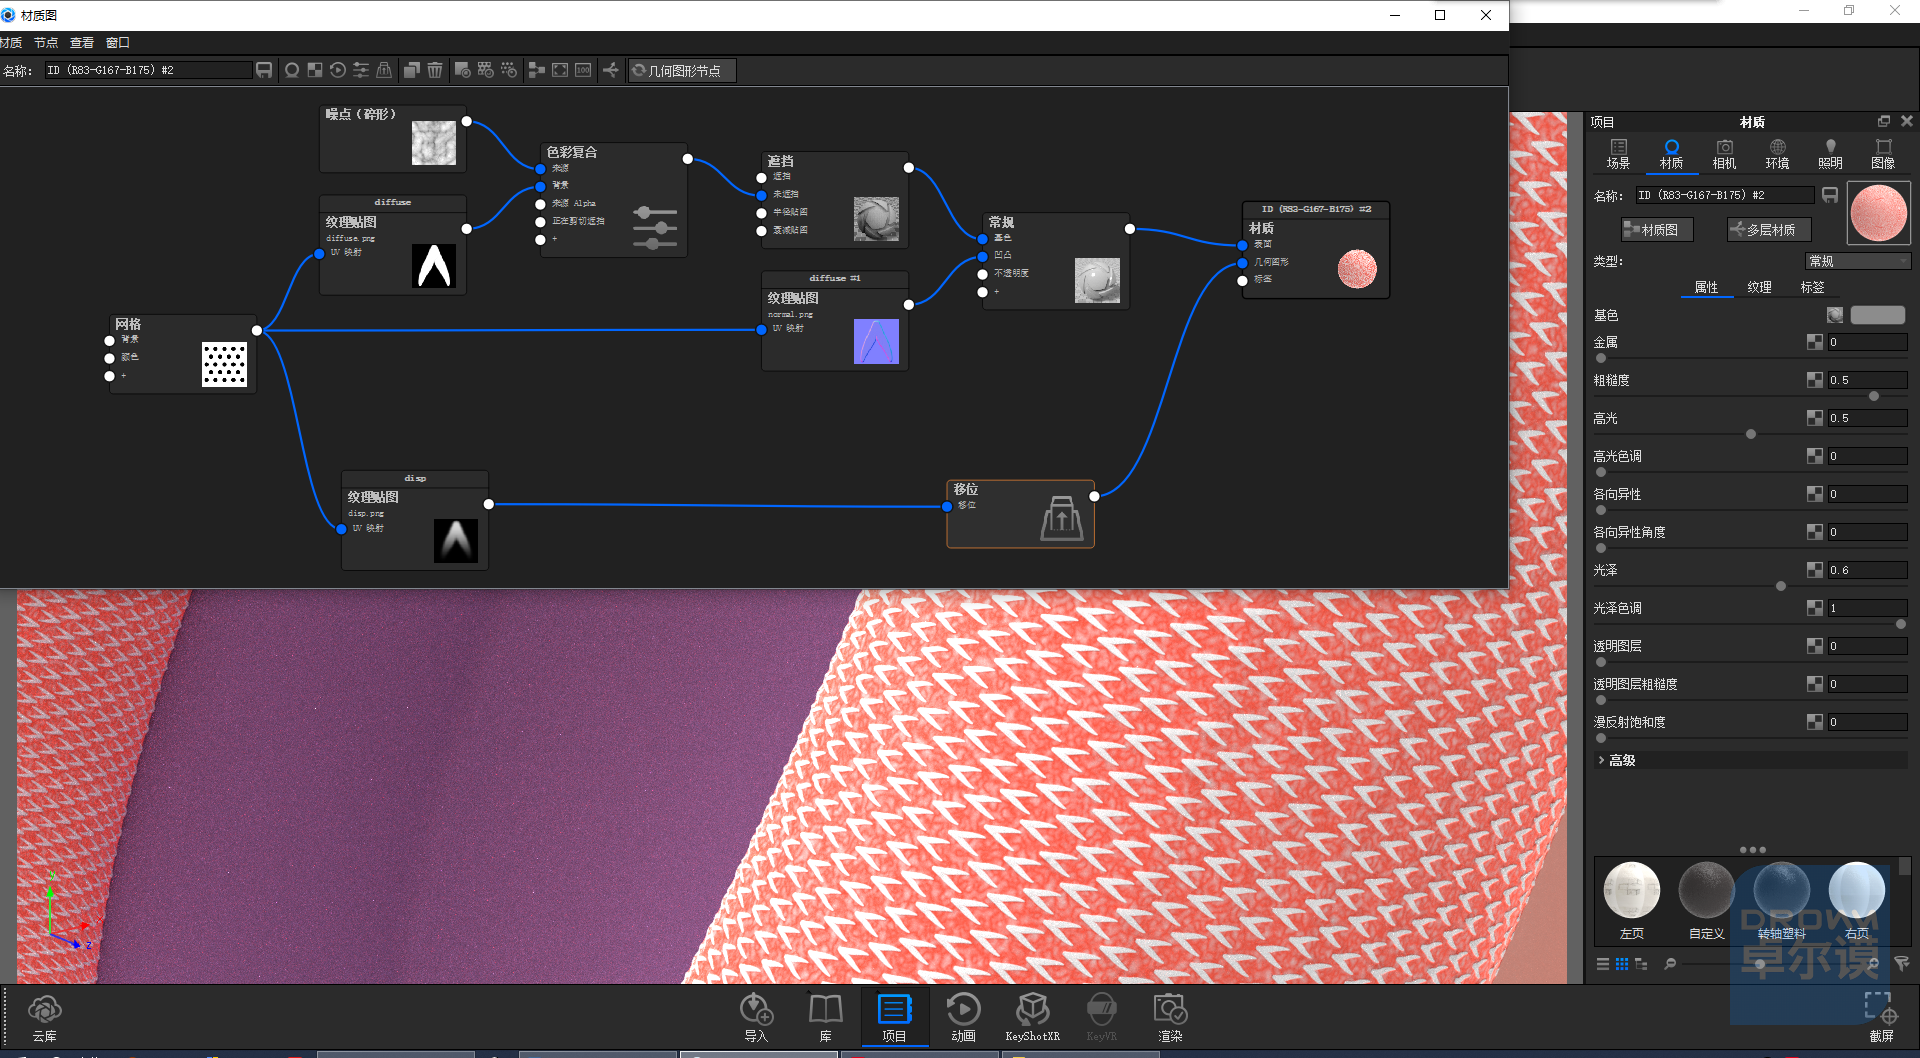Switch to the 图像 (Image) tab
The height and width of the screenshot is (1058, 1920).
coord(1883,154)
